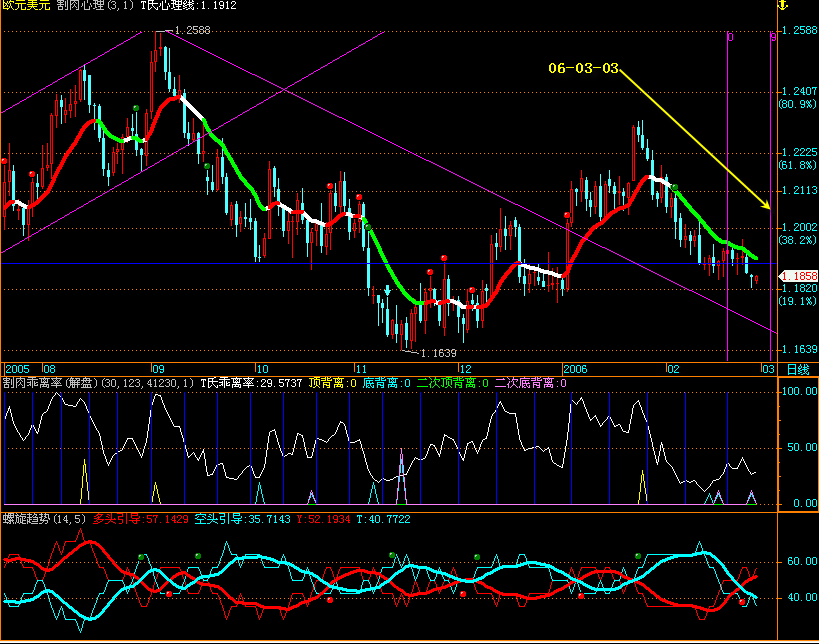Click the (80.9%) retracement label
The image size is (819, 644).
tap(797, 104)
